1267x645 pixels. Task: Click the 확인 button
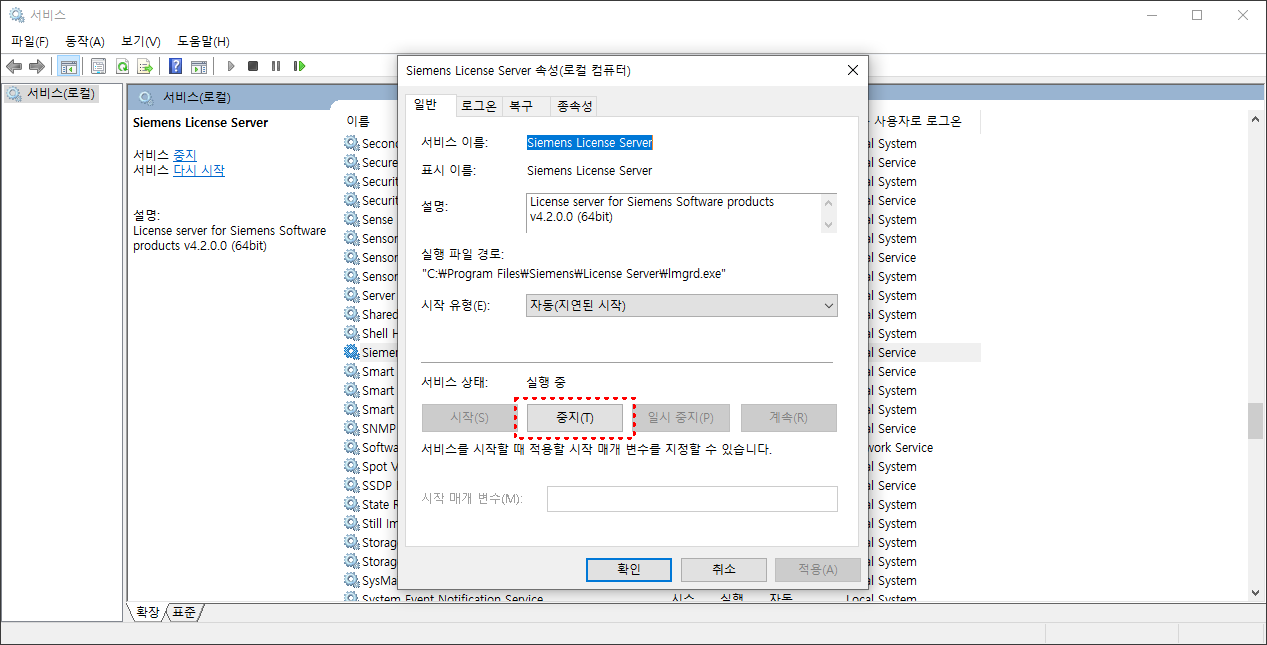click(x=628, y=569)
